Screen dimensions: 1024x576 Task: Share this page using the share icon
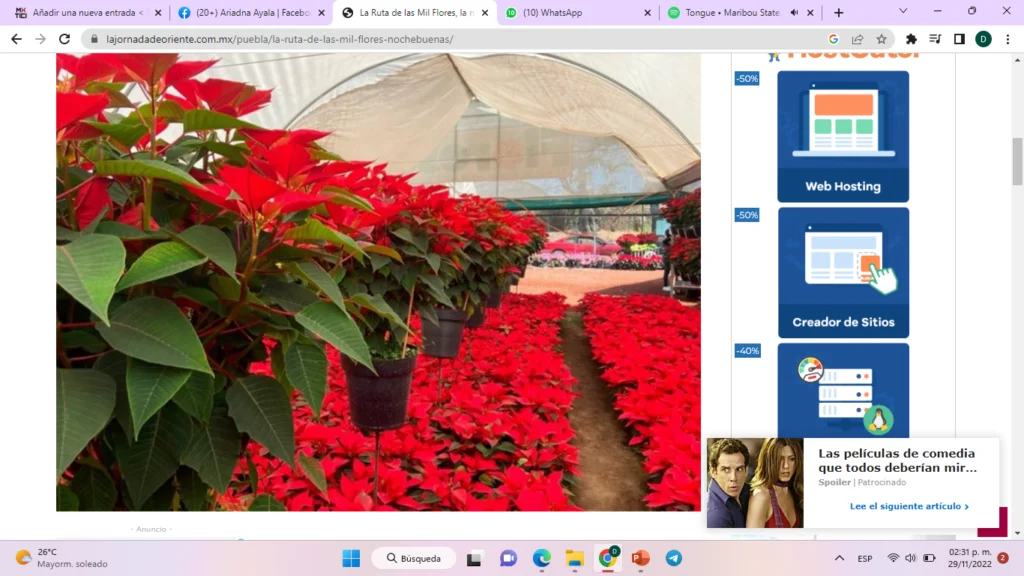857,39
